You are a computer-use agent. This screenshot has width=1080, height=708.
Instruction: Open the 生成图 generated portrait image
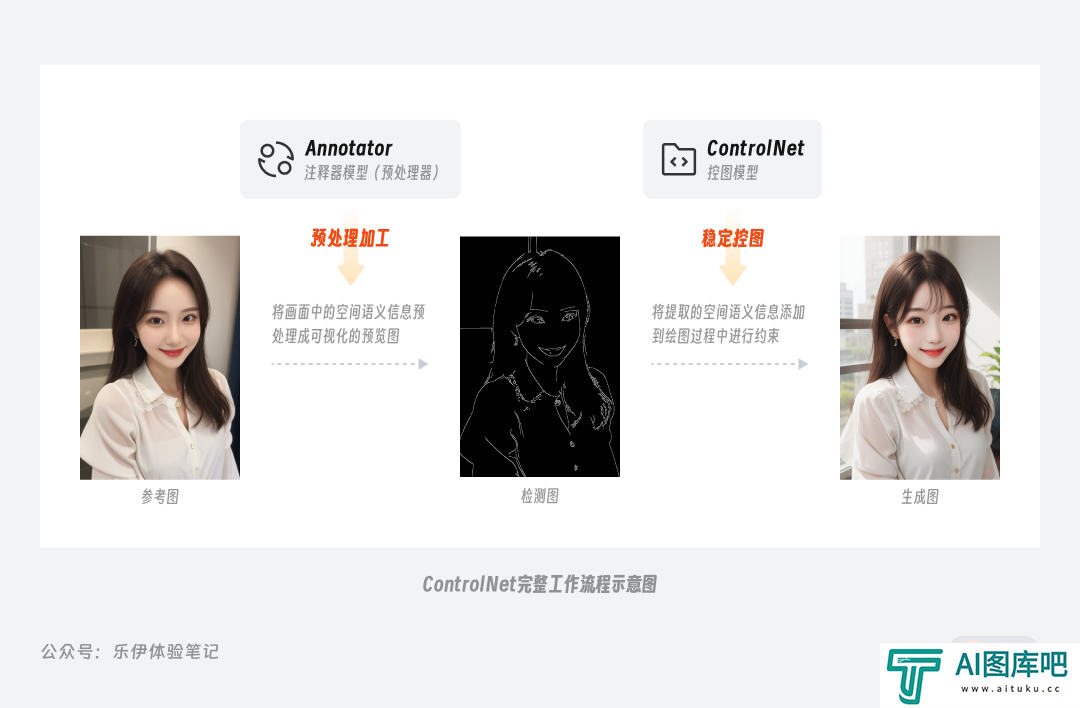point(920,357)
